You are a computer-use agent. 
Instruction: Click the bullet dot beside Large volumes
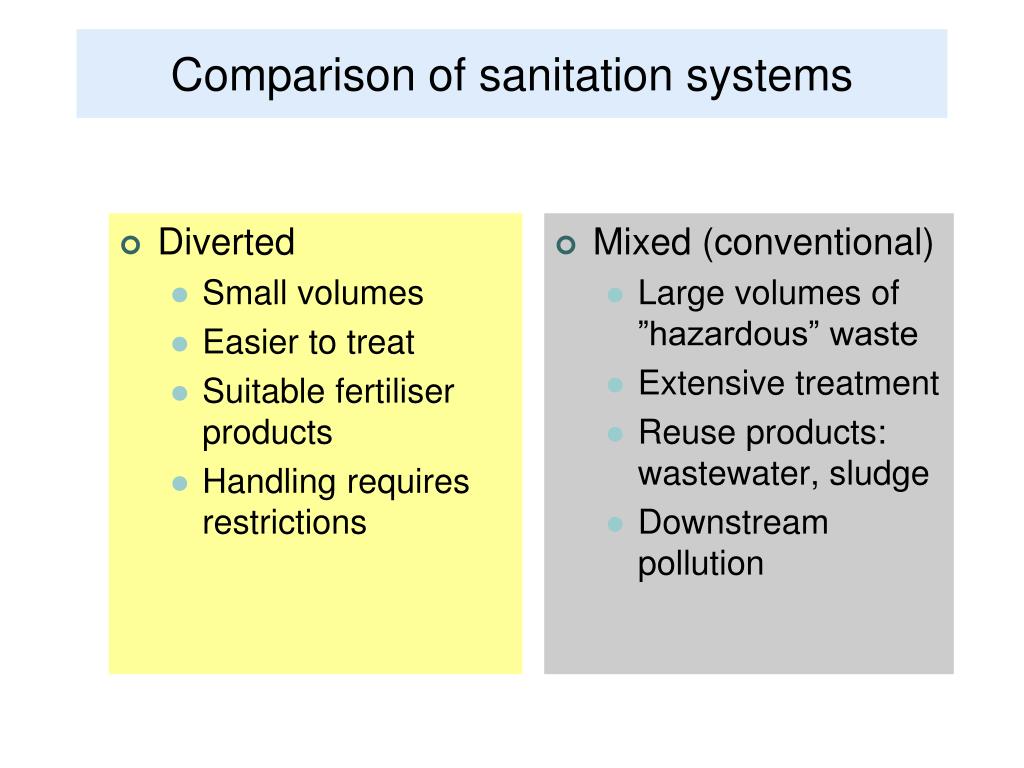pyautogui.click(x=615, y=295)
